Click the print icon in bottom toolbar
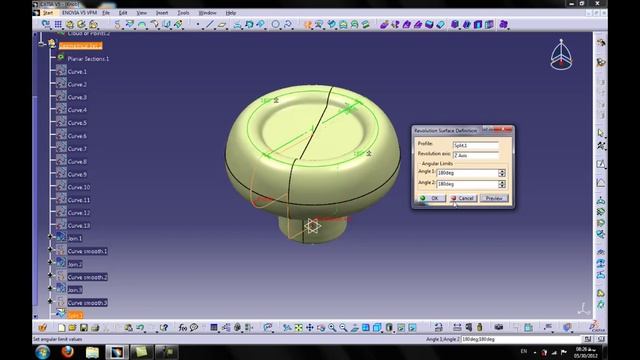Image resolution: width=640 pixels, height=360 pixels. 95,328
